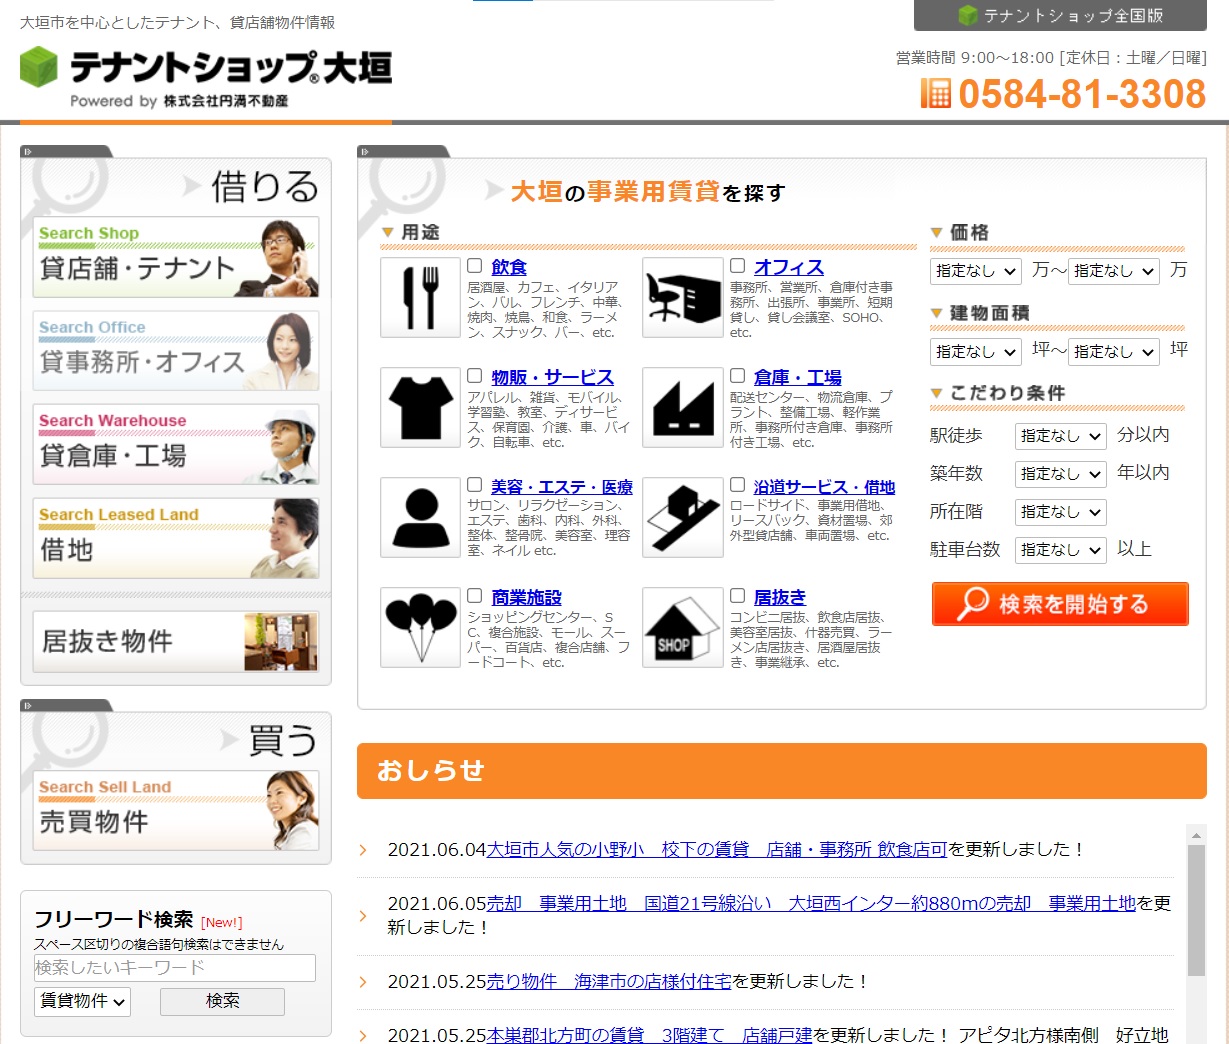Click the free-word keyword input field
Image resolution: width=1229 pixels, height=1044 pixels.
175,968
